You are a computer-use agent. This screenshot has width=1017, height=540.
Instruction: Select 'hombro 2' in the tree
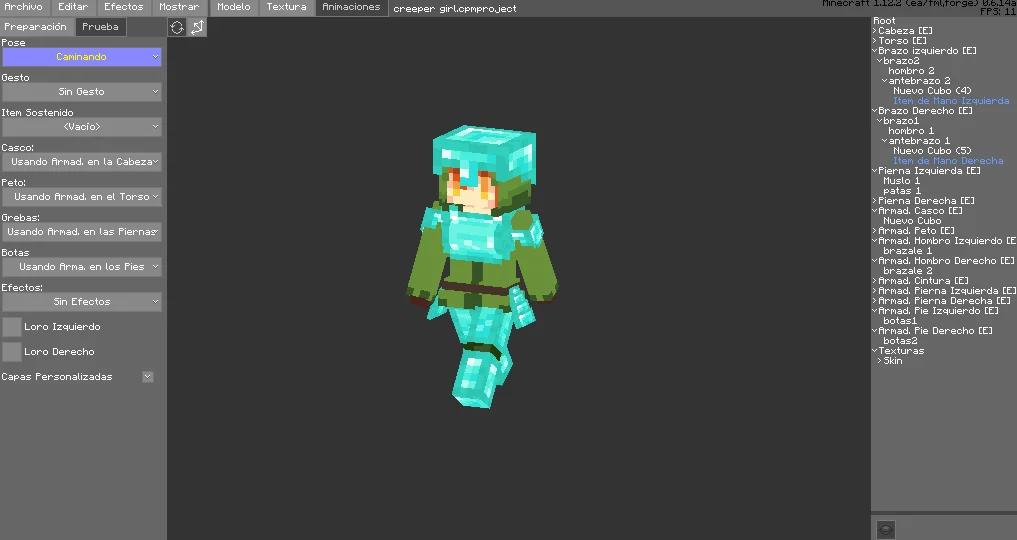click(x=911, y=71)
